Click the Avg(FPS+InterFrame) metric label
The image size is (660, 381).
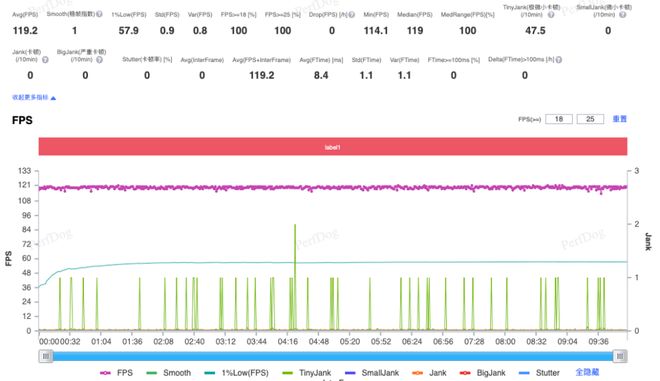261,60
